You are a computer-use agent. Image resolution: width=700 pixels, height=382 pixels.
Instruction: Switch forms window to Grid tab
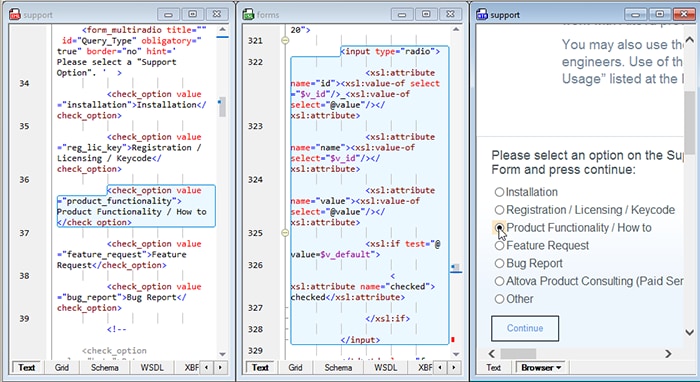tap(295, 368)
